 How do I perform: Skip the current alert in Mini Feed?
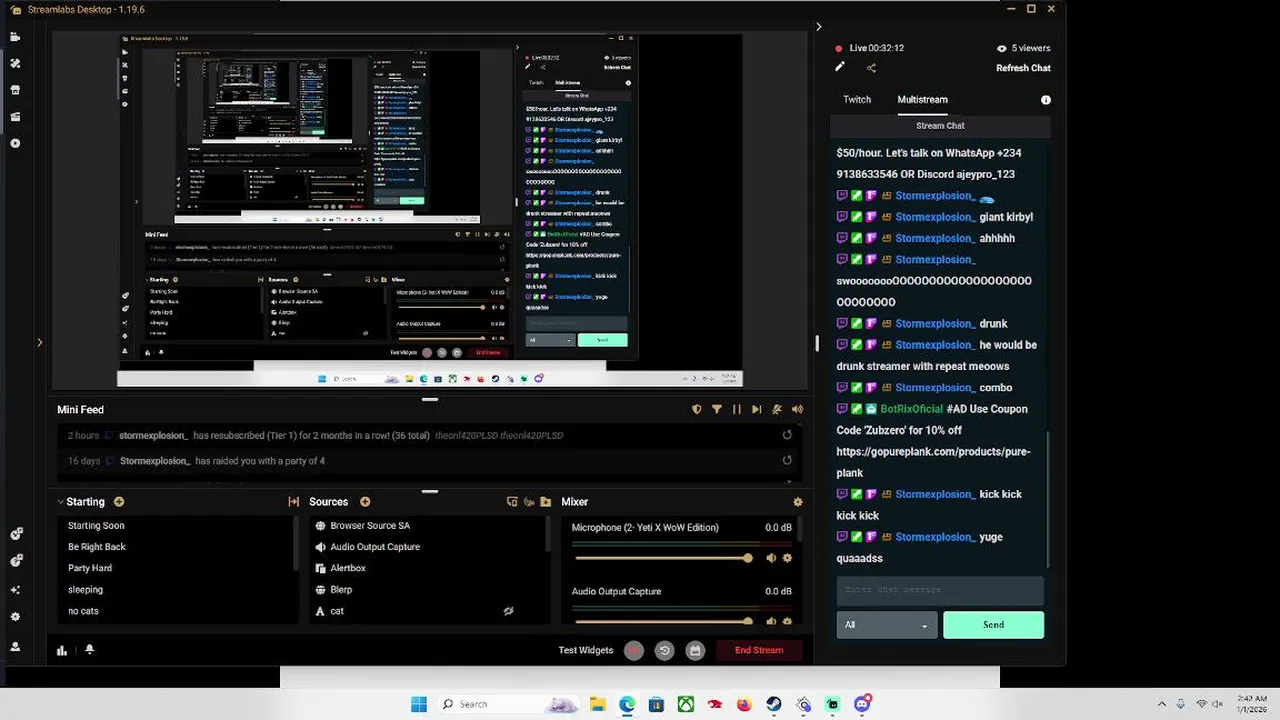pos(756,409)
